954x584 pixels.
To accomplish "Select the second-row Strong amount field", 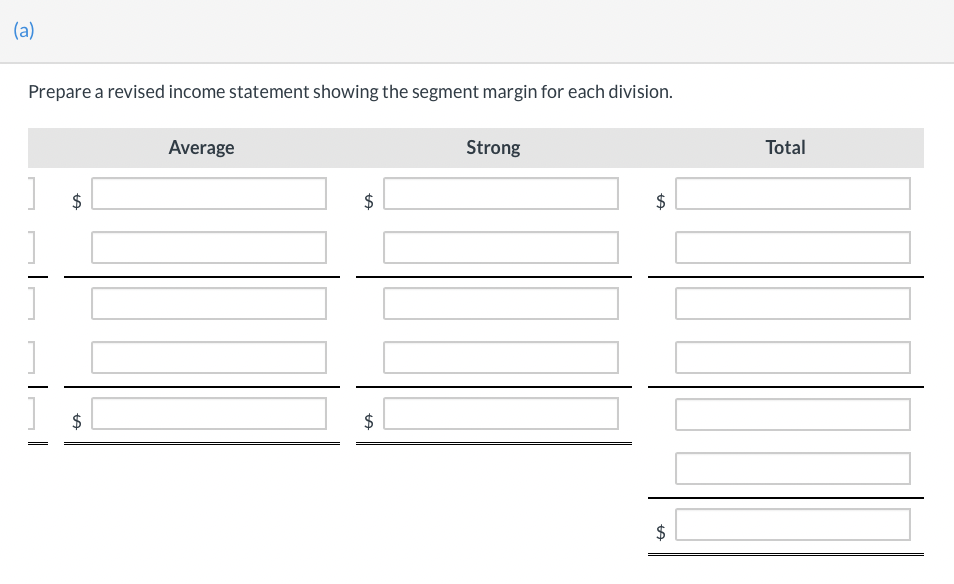I will point(501,248).
